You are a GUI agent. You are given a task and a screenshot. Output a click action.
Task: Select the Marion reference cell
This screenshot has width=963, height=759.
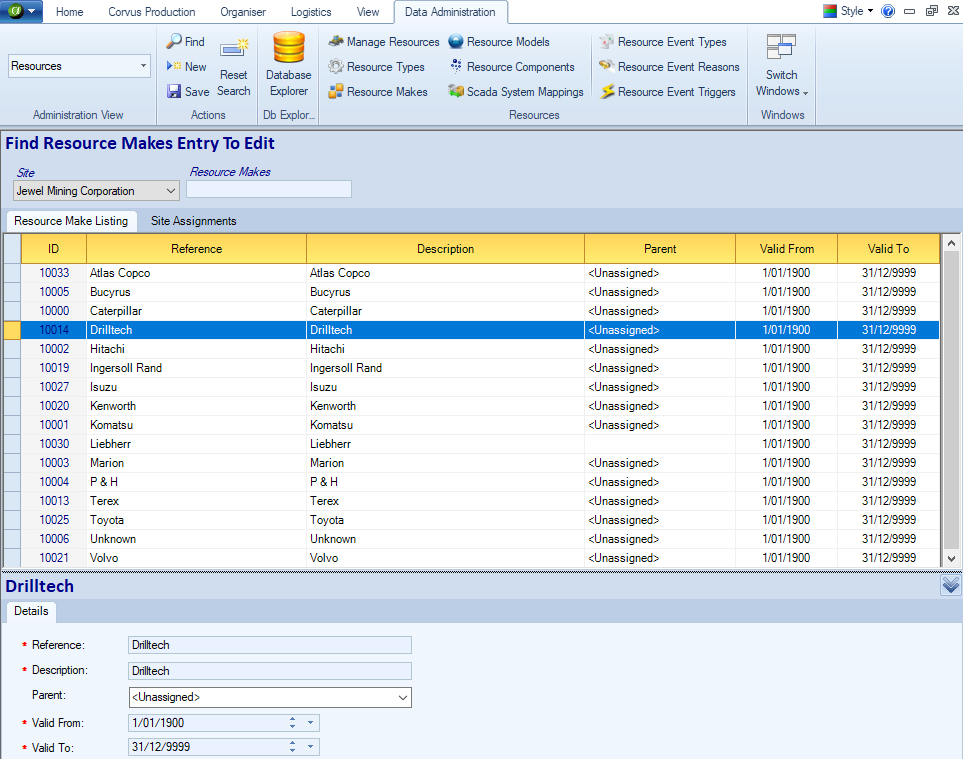[197, 463]
